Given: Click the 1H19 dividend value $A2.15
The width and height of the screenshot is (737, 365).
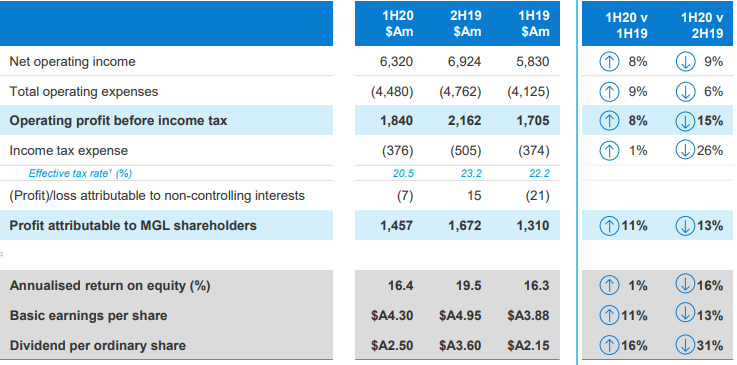Looking at the screenshot, I should (528, 346).
